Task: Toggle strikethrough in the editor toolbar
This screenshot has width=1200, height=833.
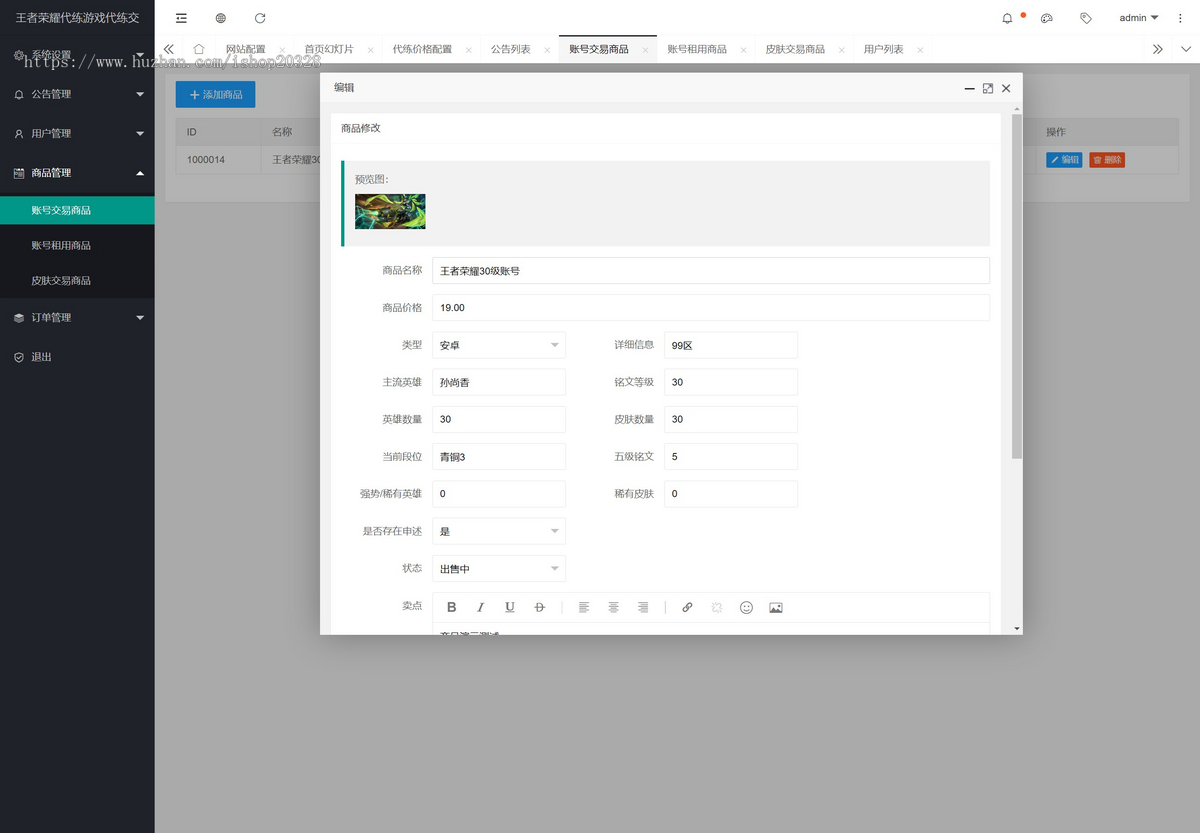Action: point(540,607)
